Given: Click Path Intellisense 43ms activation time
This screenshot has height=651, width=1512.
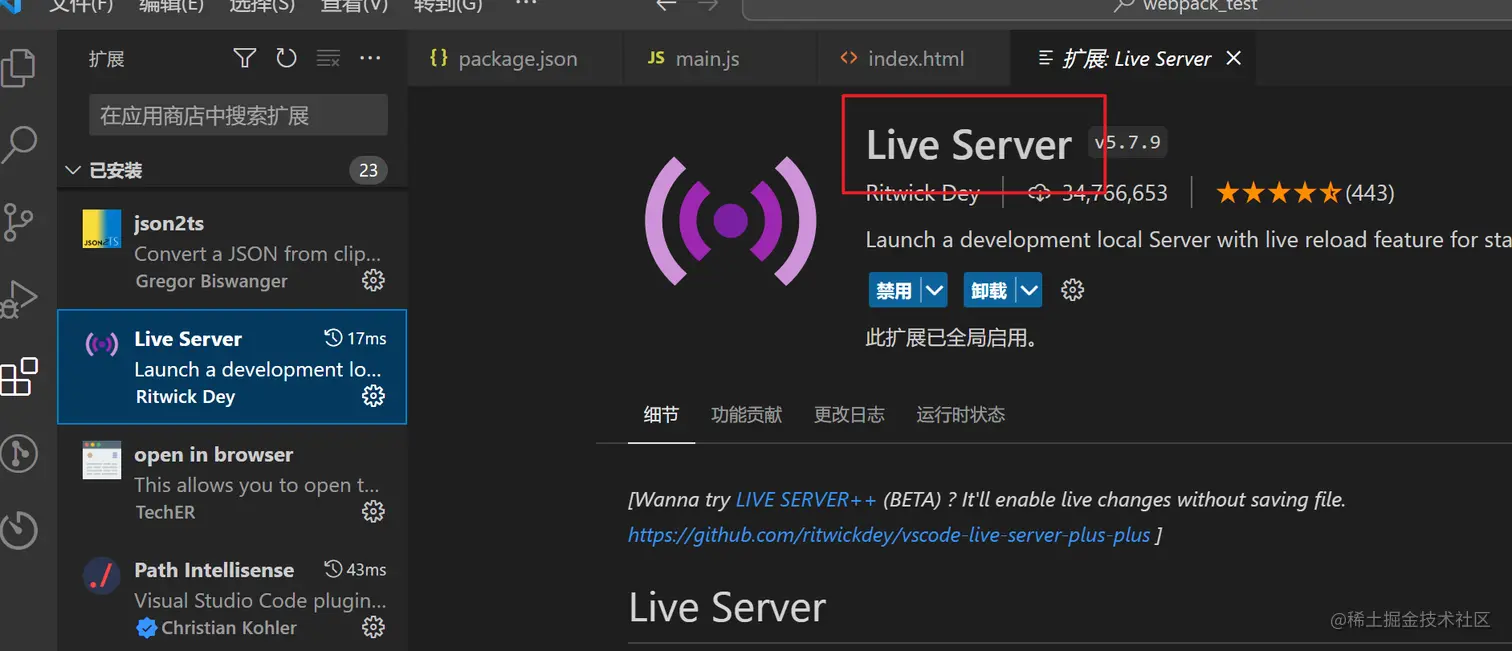Looking at the screenshot, I should 356,569.
